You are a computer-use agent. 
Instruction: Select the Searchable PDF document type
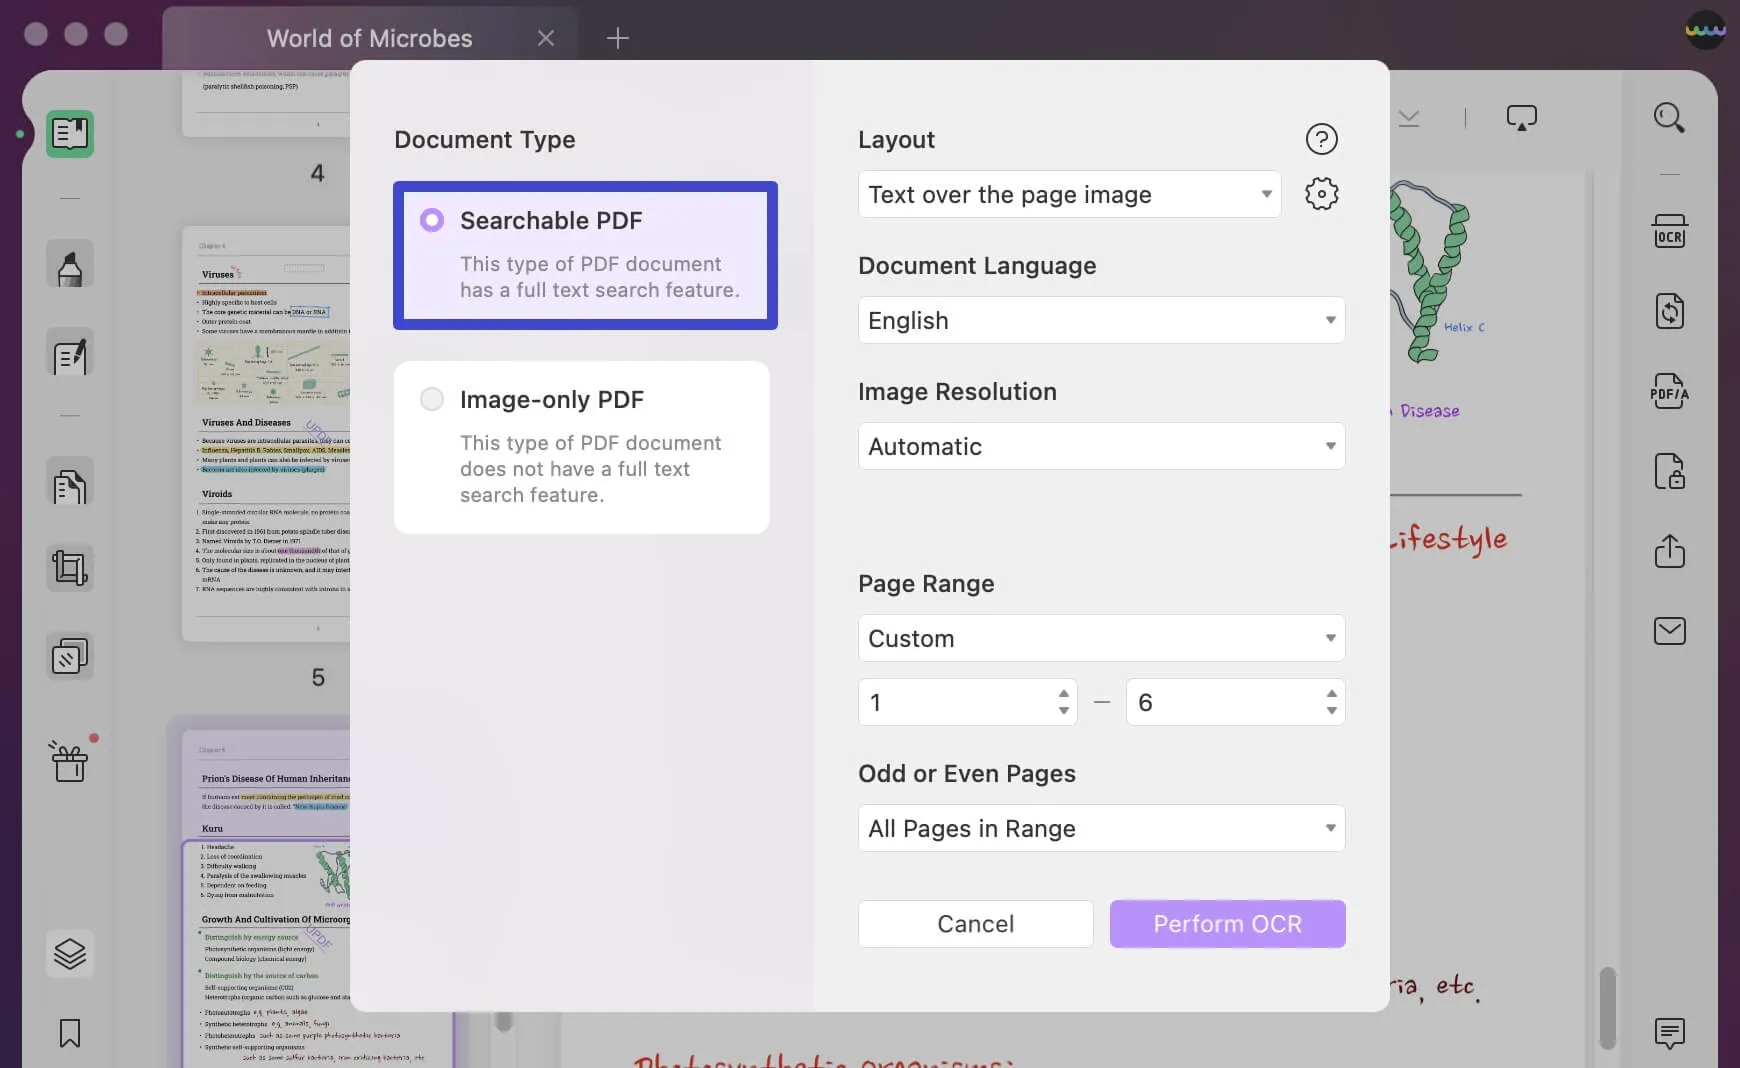coord(585,255)
